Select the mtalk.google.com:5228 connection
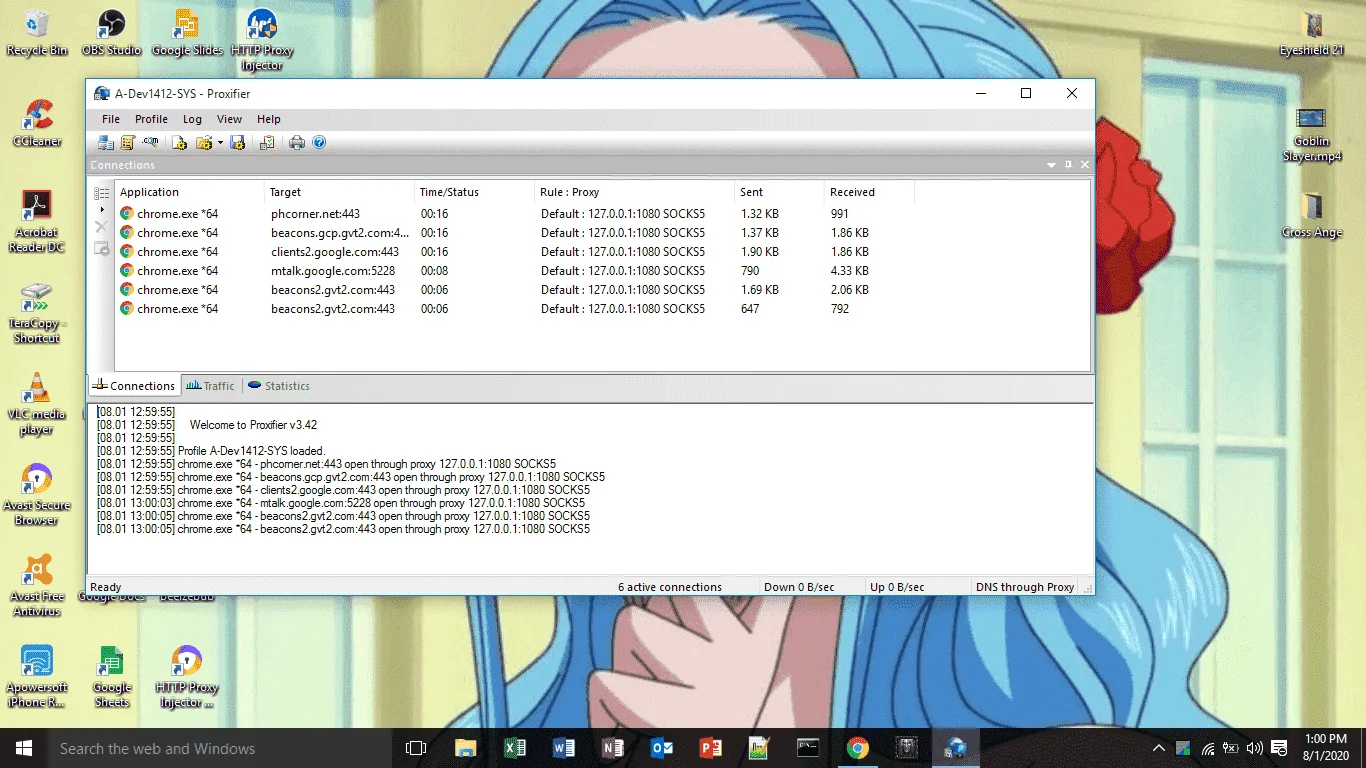 (x=602, y=271)
